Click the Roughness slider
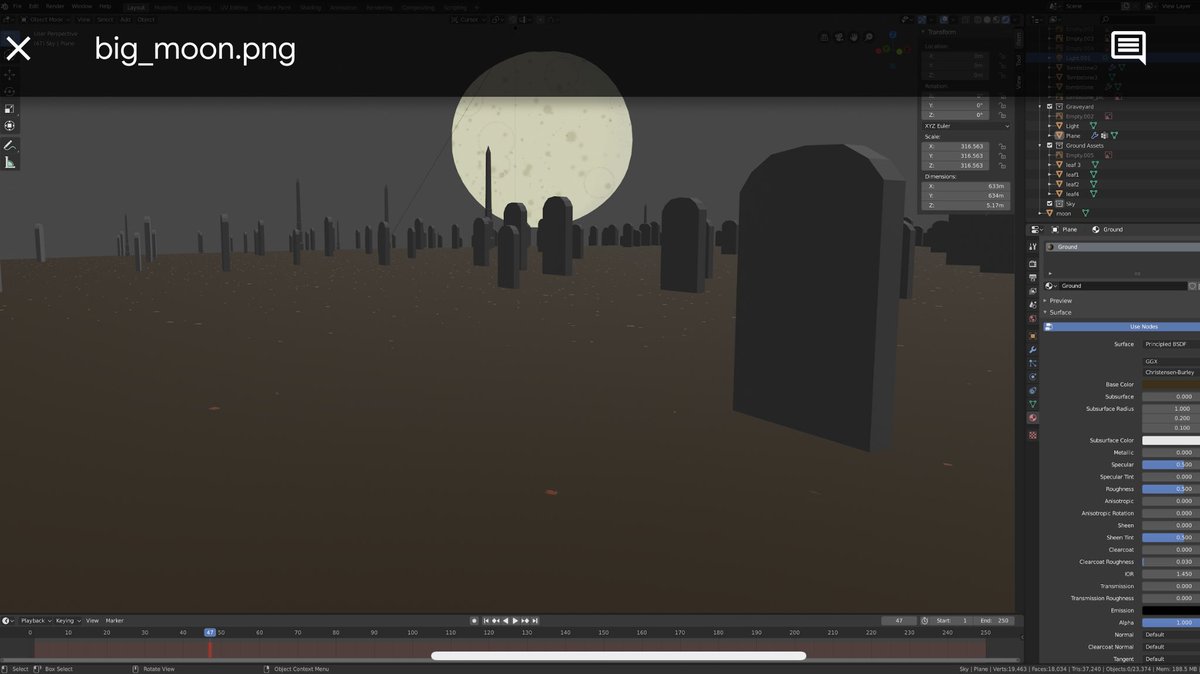1200x674 pixels. tap(1171, 489)
